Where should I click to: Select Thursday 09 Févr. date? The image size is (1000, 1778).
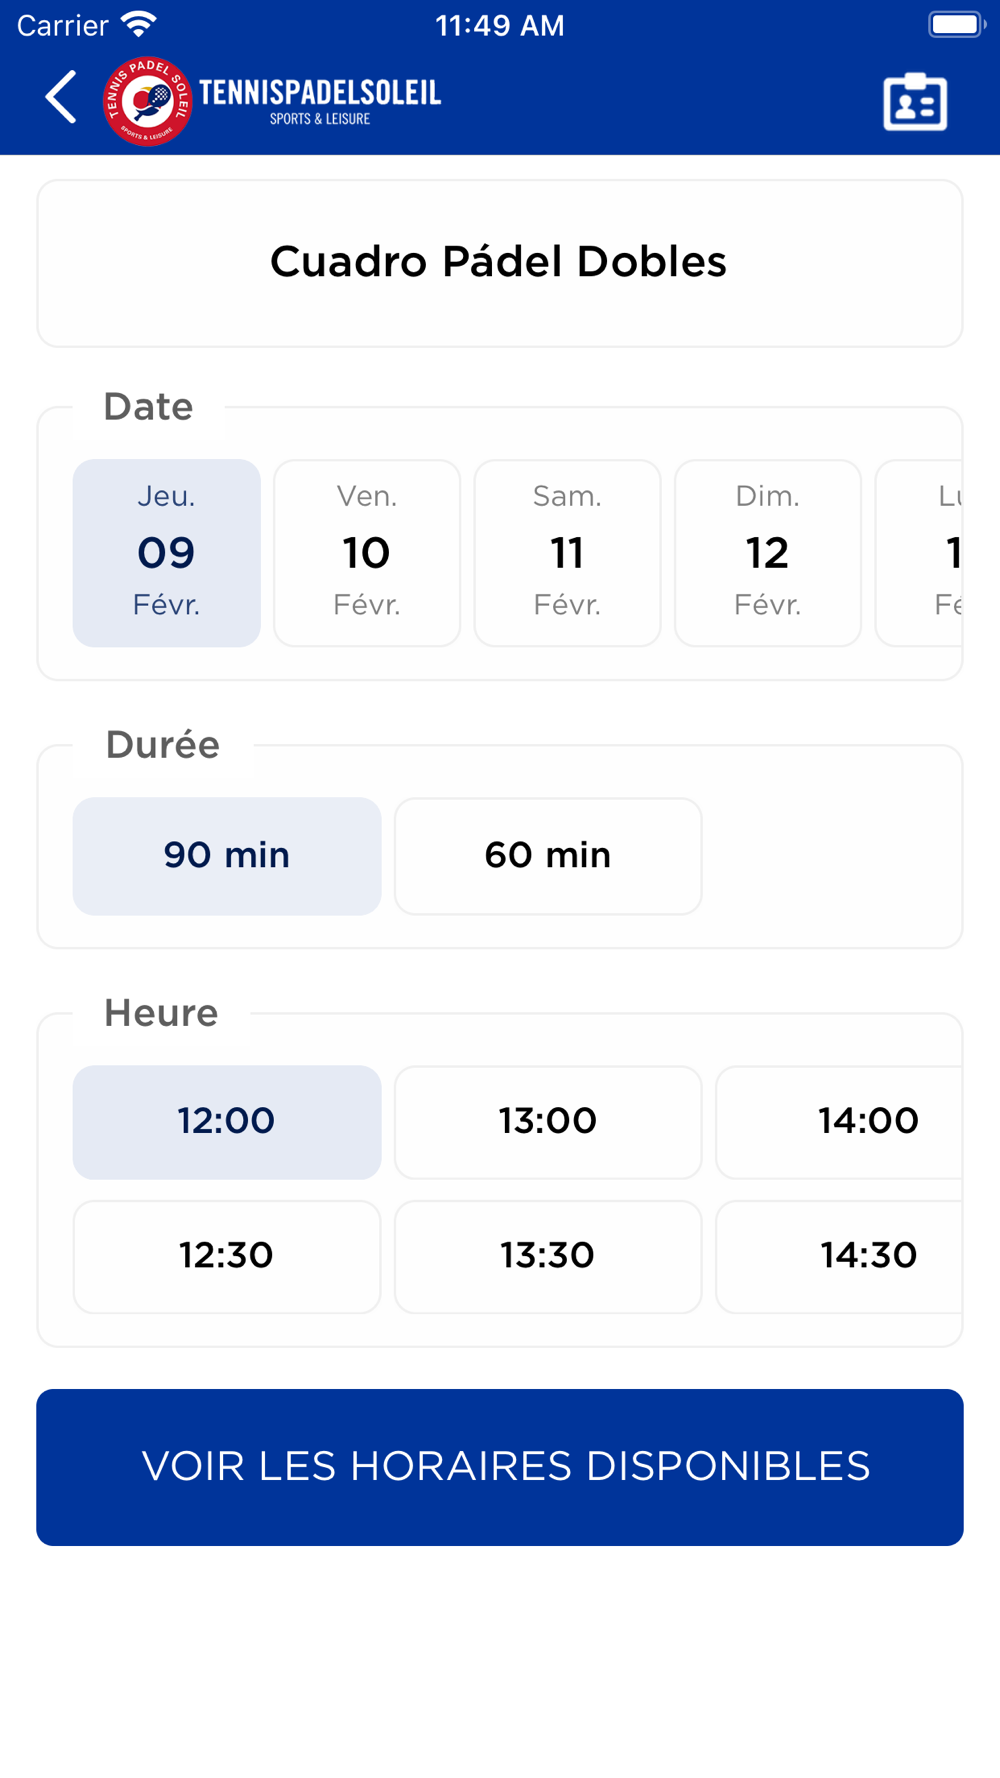[x=167, y=553]
